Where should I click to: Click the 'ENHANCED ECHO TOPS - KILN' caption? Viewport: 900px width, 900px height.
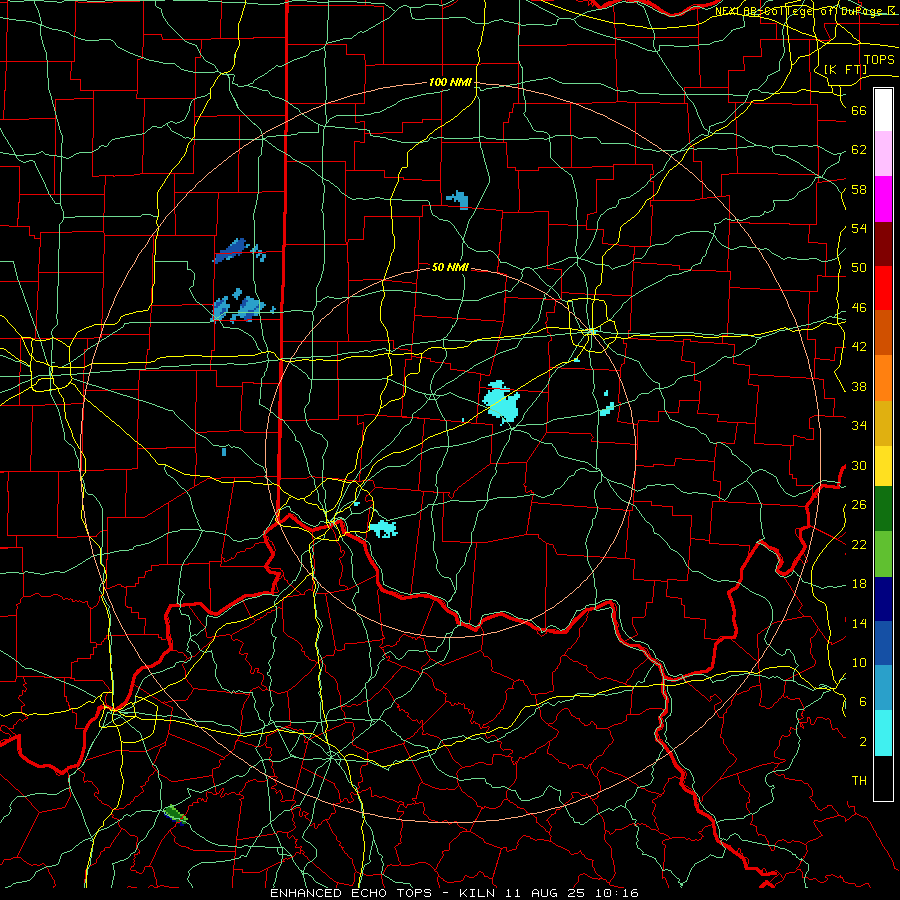pyautogui.click(x=385, y=893)
